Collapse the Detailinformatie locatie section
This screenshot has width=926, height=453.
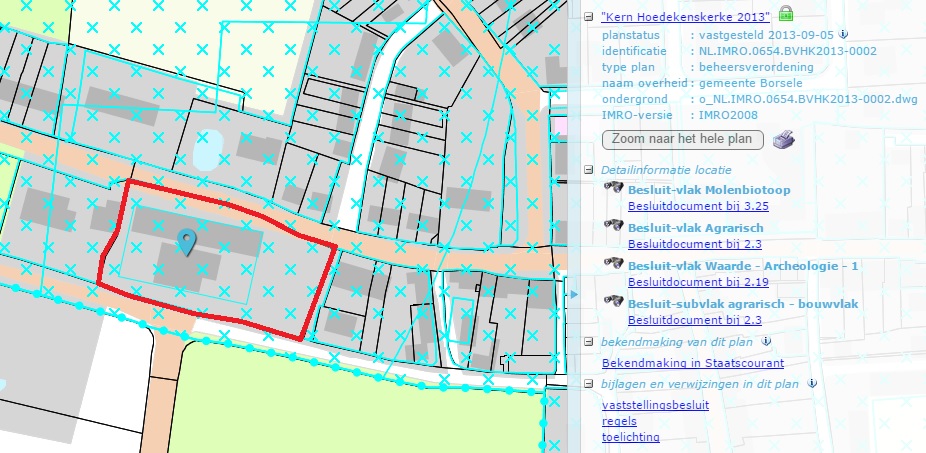tap(590, 171)
